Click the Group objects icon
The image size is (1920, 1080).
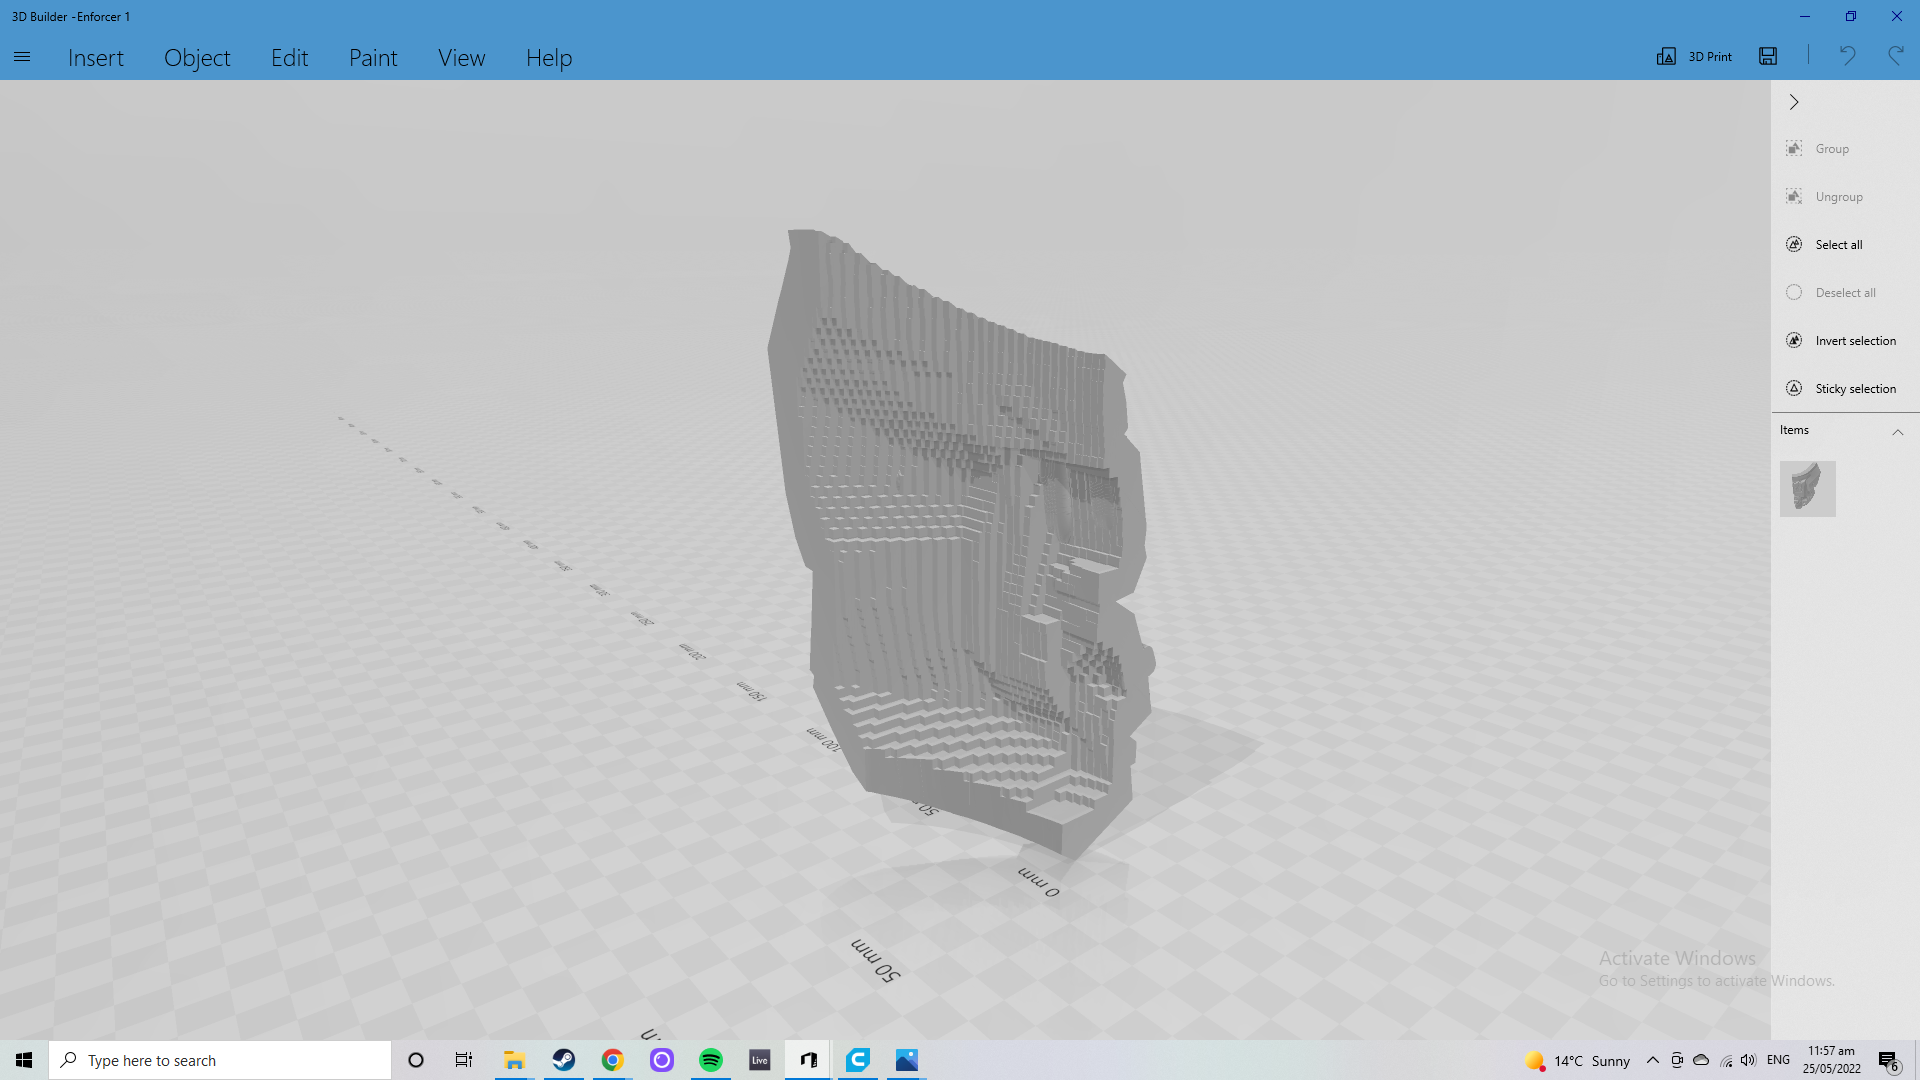(1794, 149)
